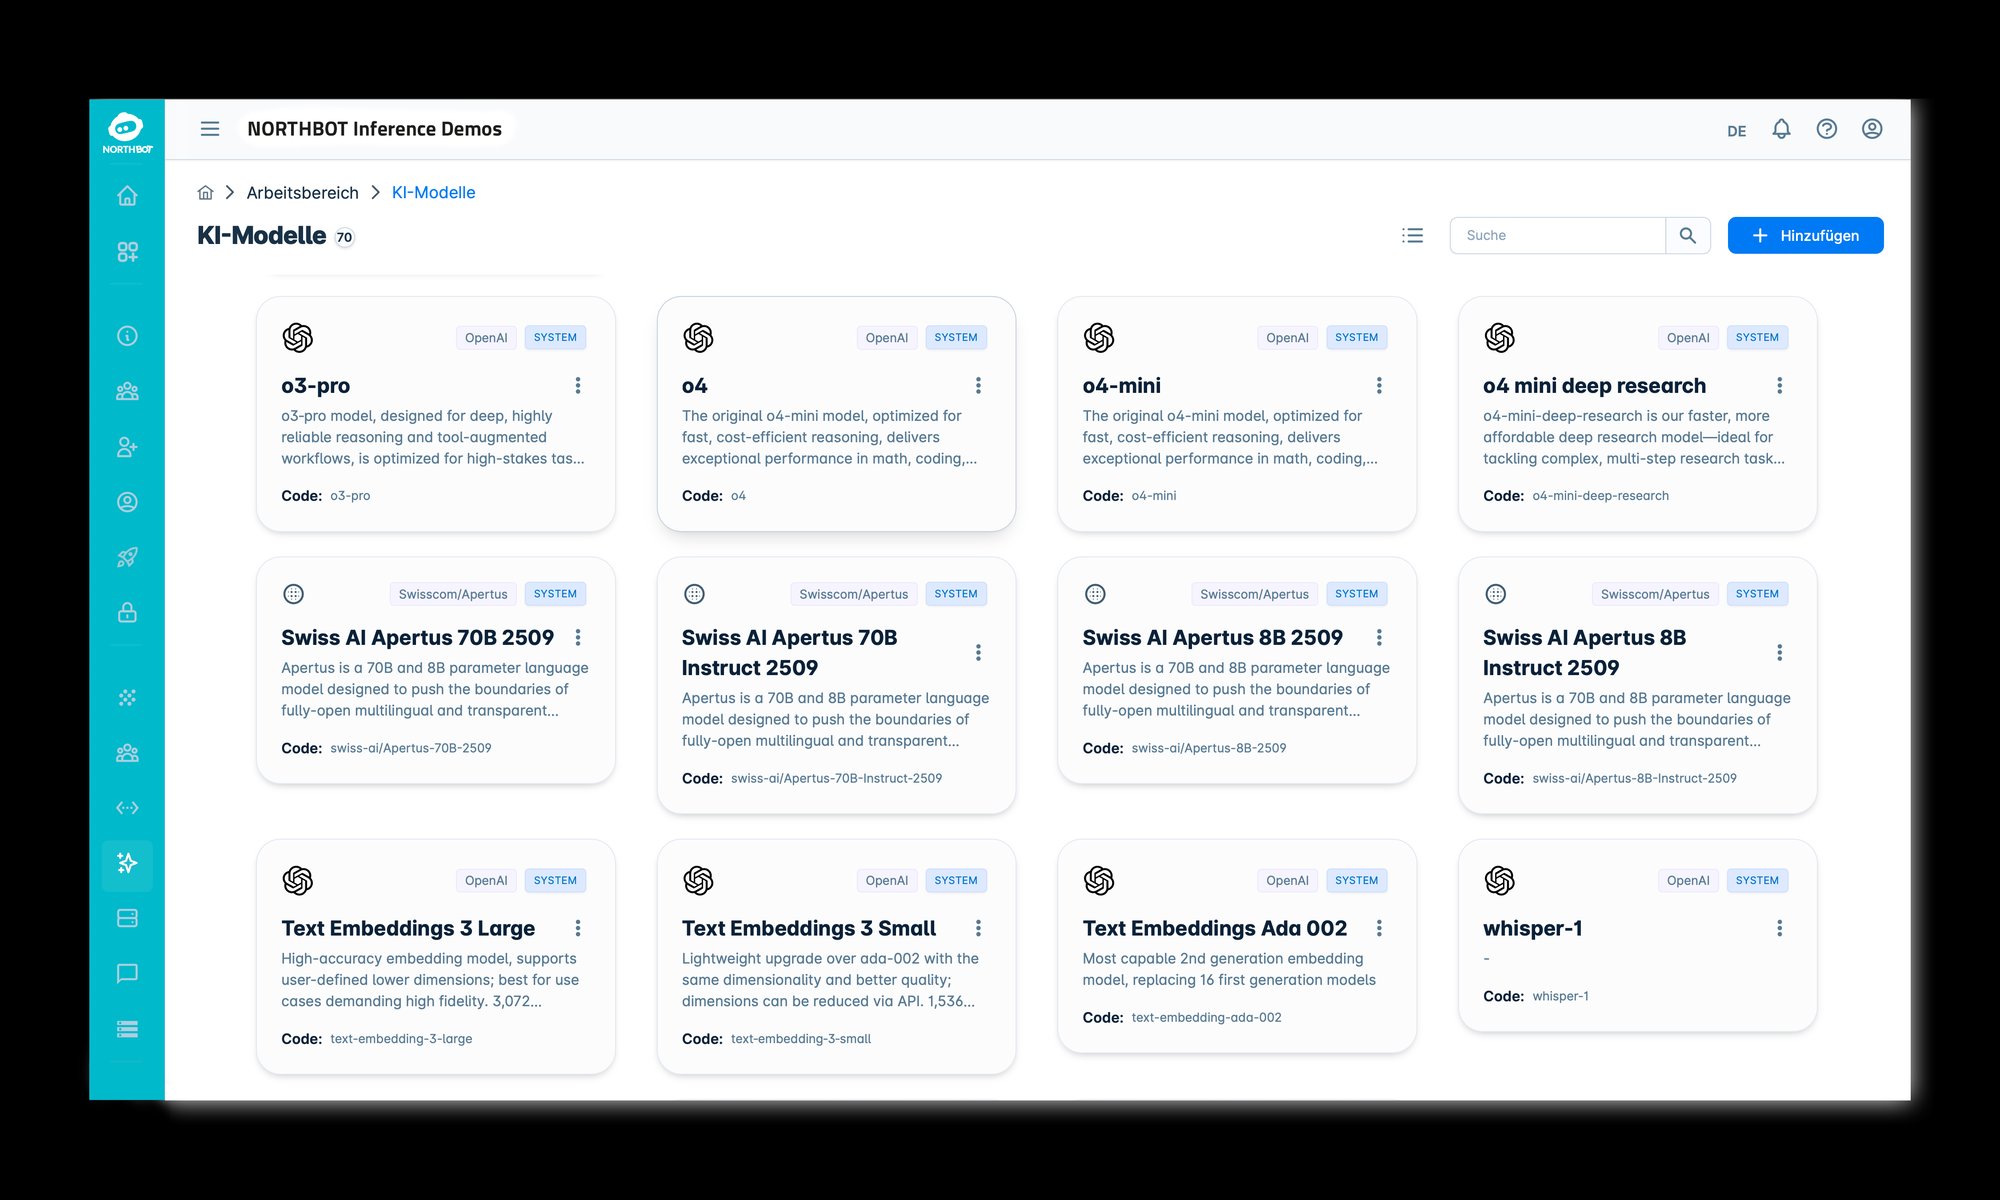
Task: Open the Home page from the sidebar
Action: (x=127, y=196)
